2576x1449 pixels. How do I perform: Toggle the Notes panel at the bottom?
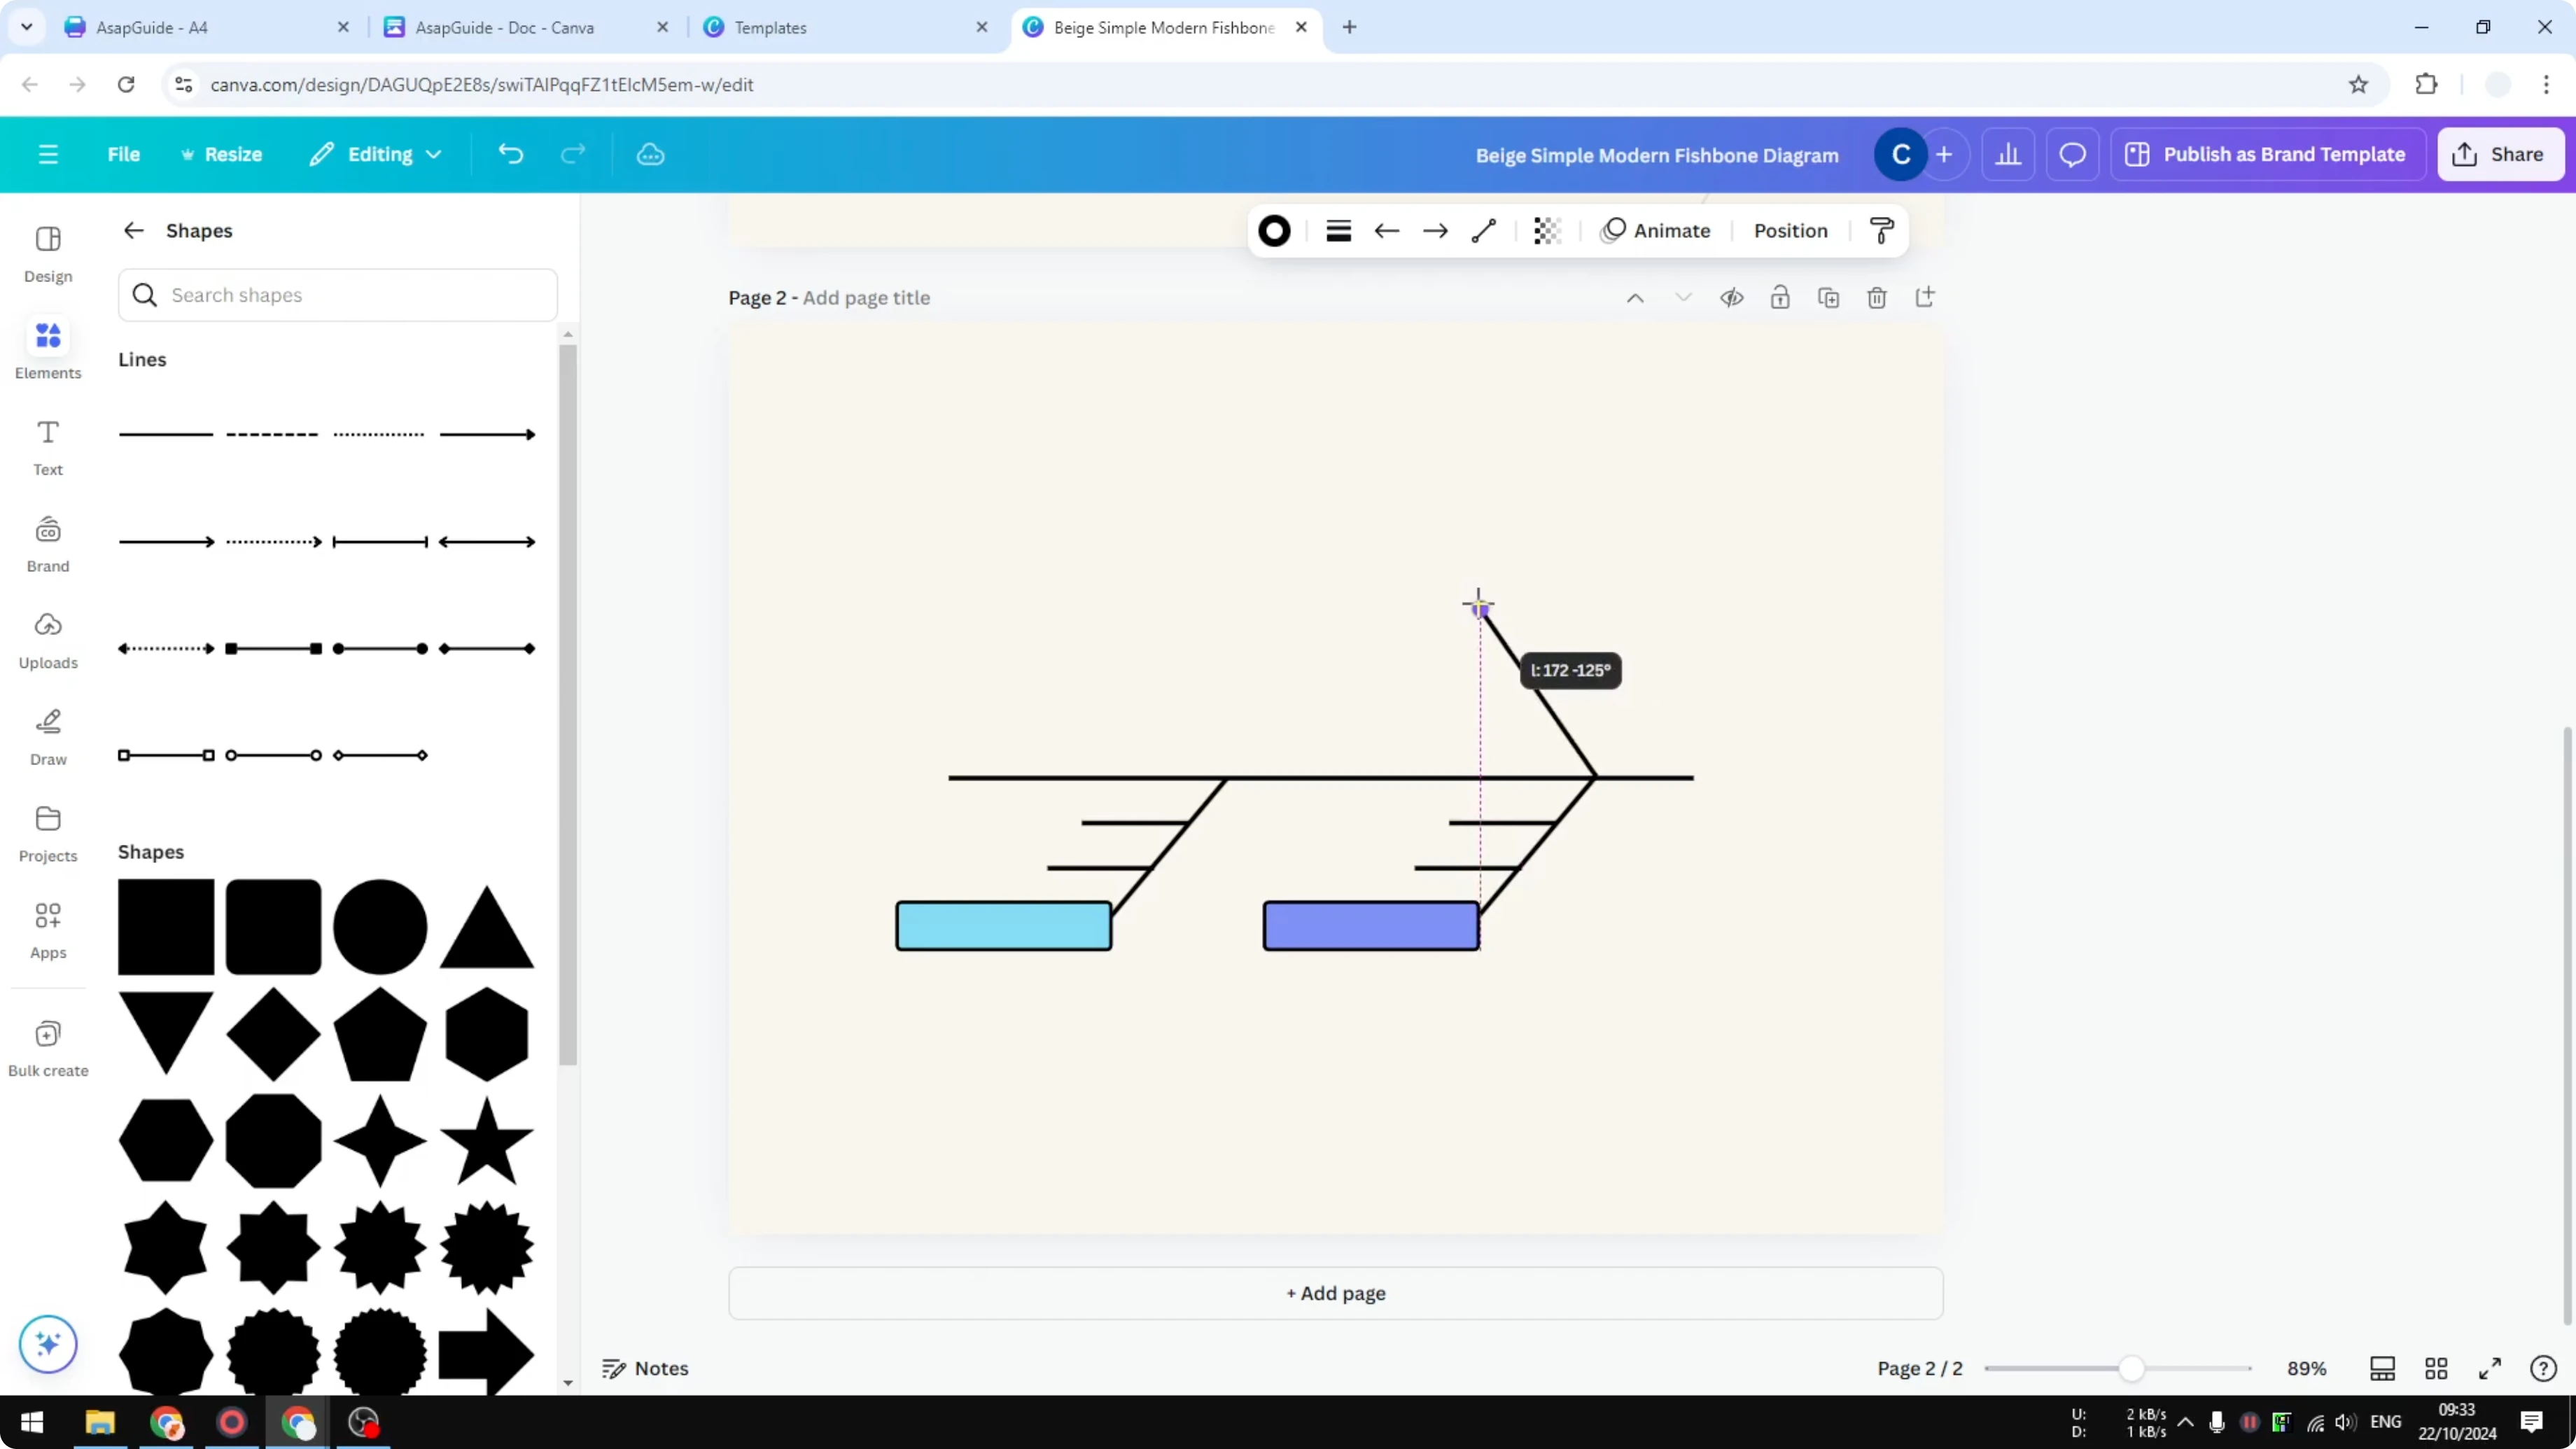click(x=644, y=1368)
